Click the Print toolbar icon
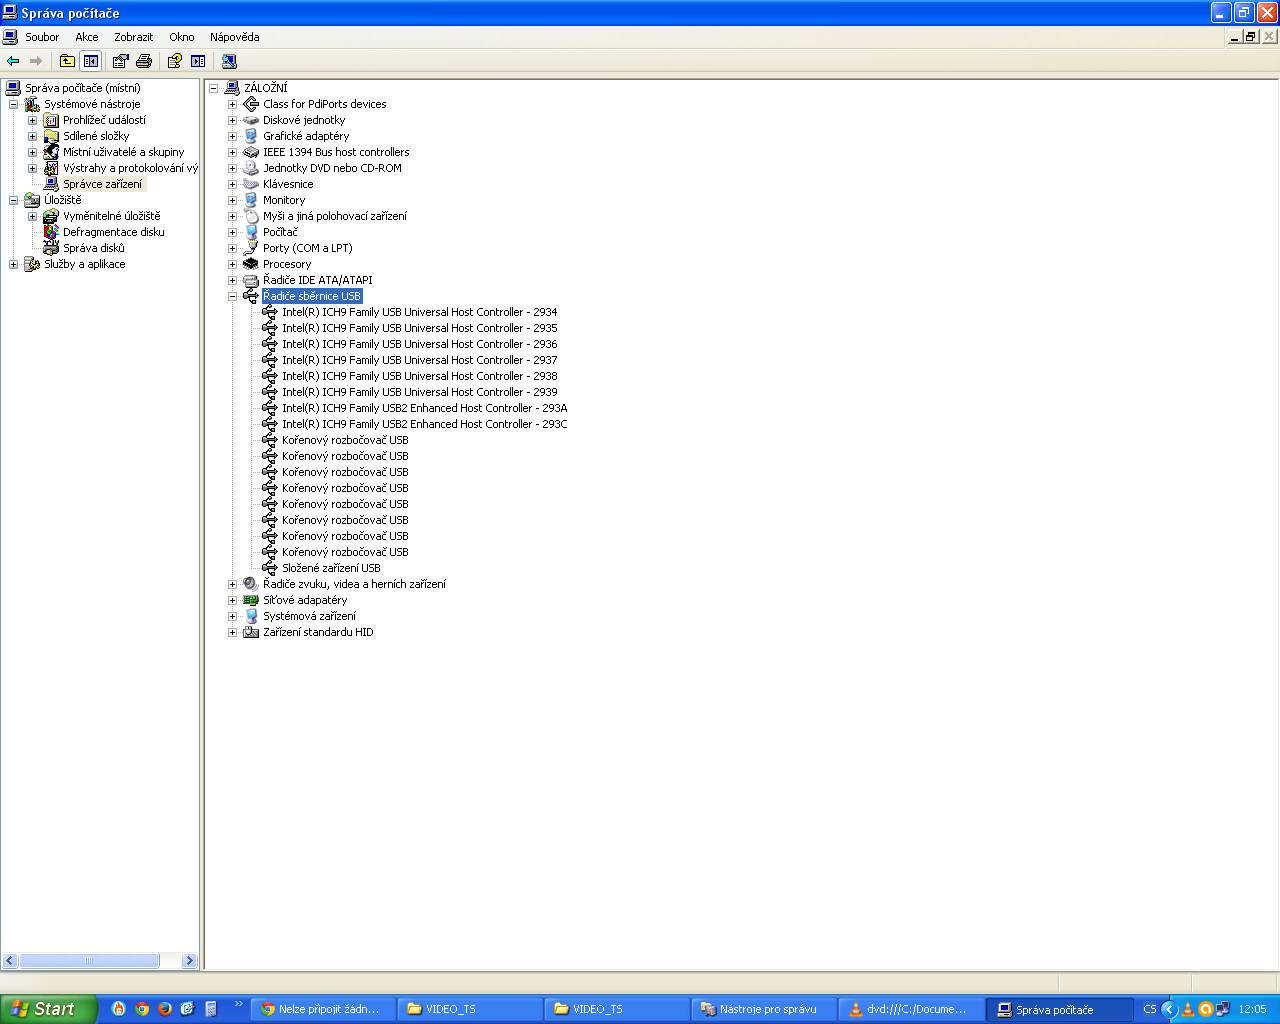Image resolution: width=1280 pixels, height=1024 pixels. tap(144, 61)
